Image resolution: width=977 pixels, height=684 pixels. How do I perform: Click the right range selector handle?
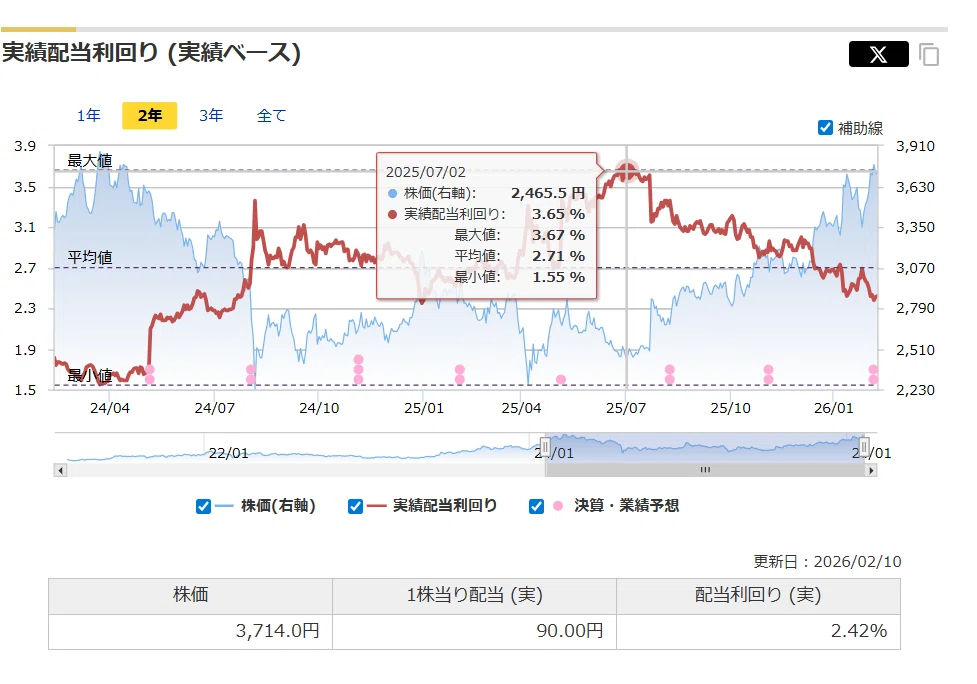pyautogui.click(x=864, y=447)
